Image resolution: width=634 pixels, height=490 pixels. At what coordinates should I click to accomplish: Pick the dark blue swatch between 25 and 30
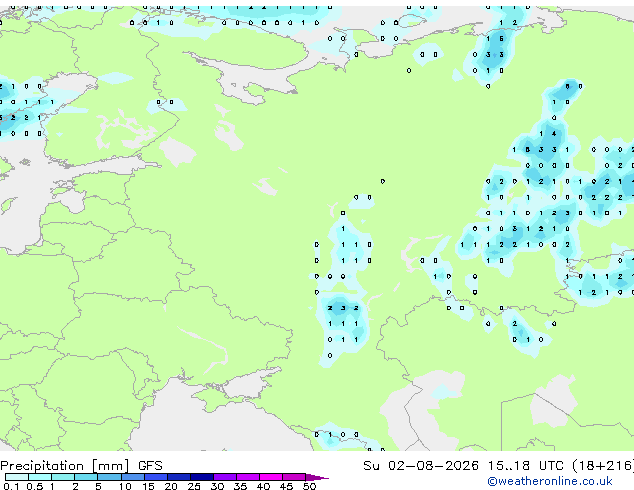[202, 477]
